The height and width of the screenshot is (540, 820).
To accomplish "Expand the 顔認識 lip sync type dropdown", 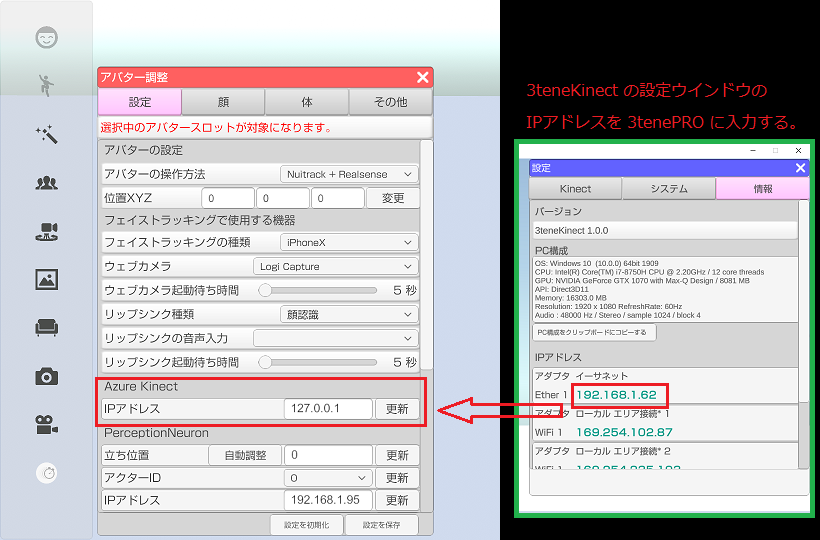I will pos(349,315).
